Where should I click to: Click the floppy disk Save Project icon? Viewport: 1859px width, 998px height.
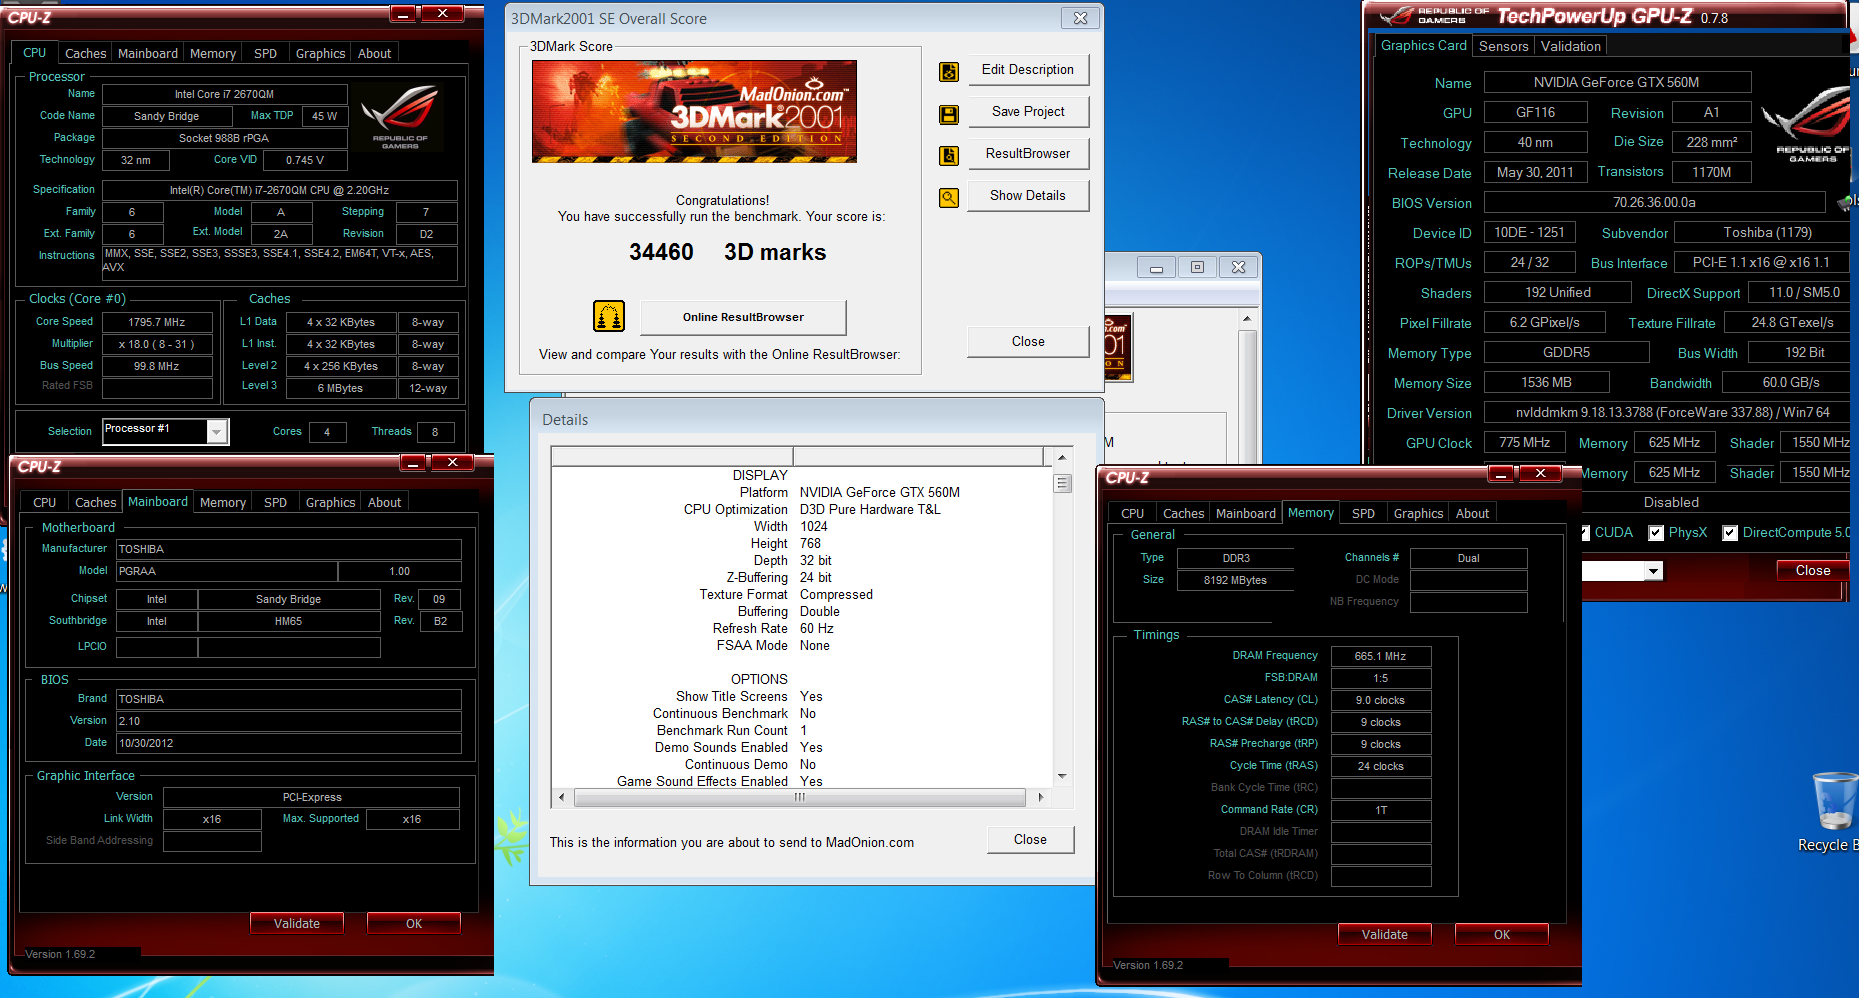[x=949, y=114]
